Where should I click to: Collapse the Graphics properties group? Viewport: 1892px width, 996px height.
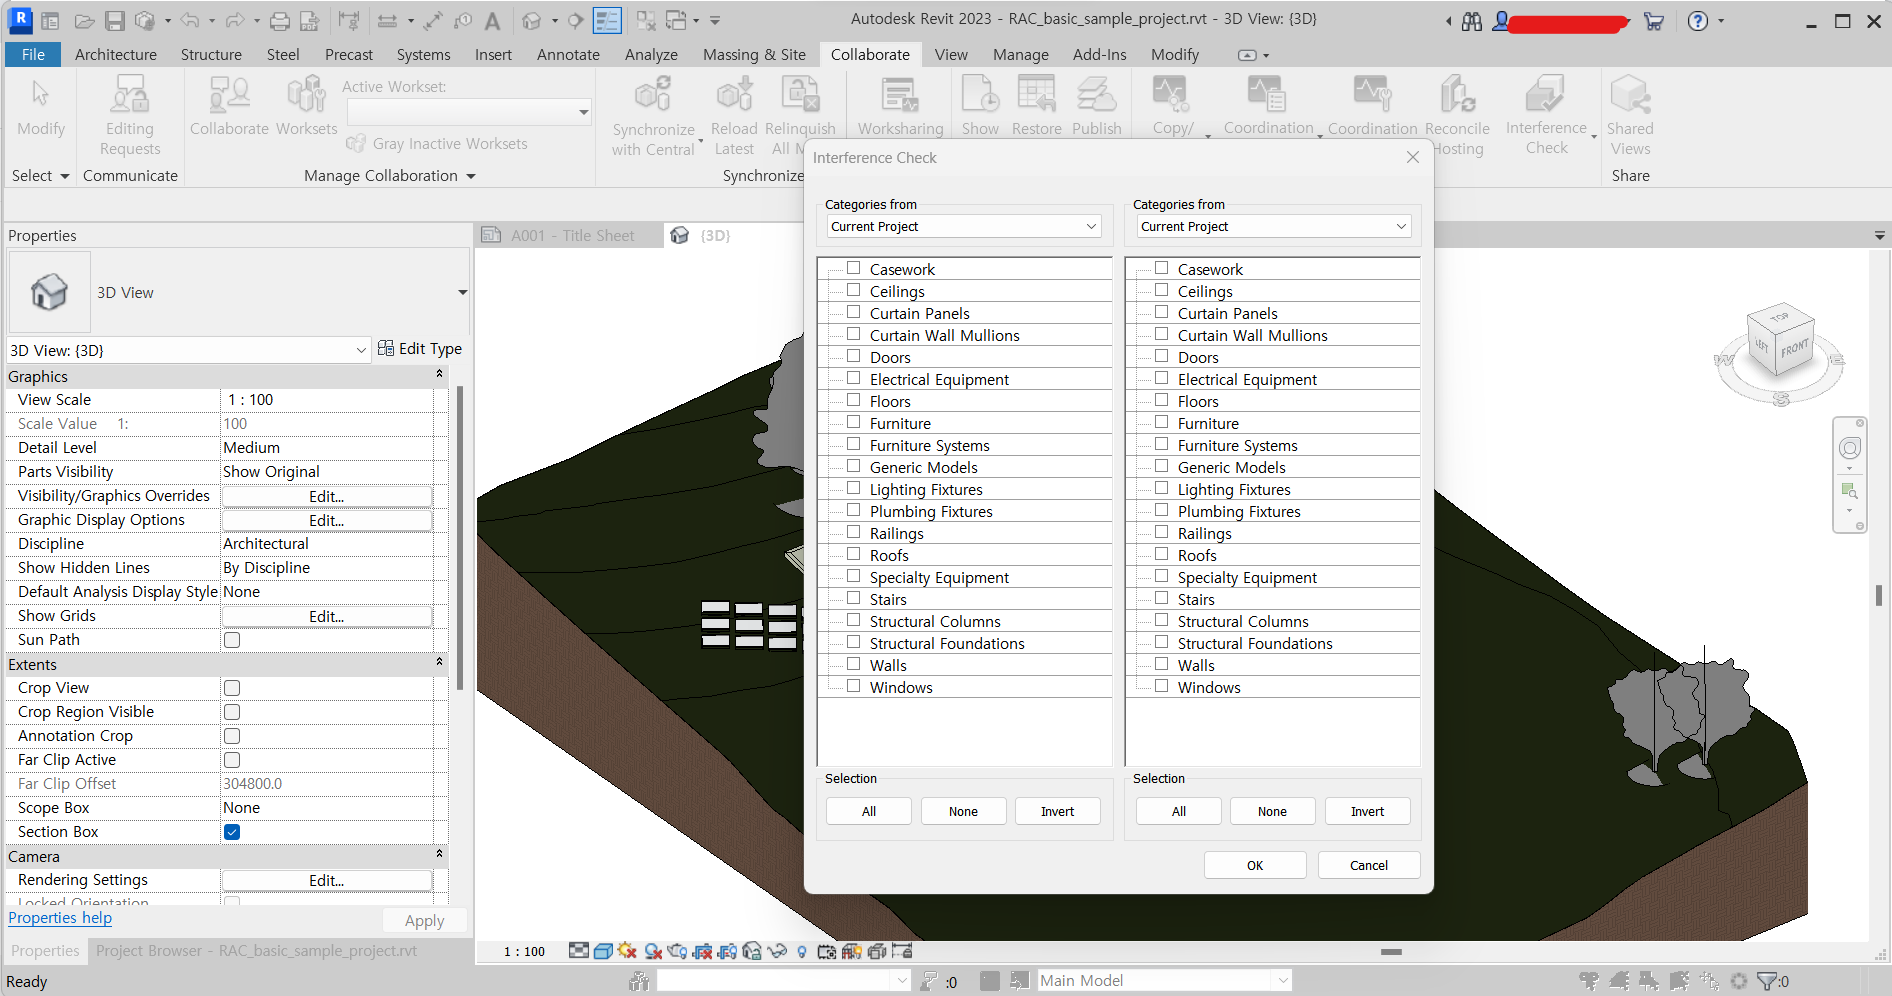439,374
